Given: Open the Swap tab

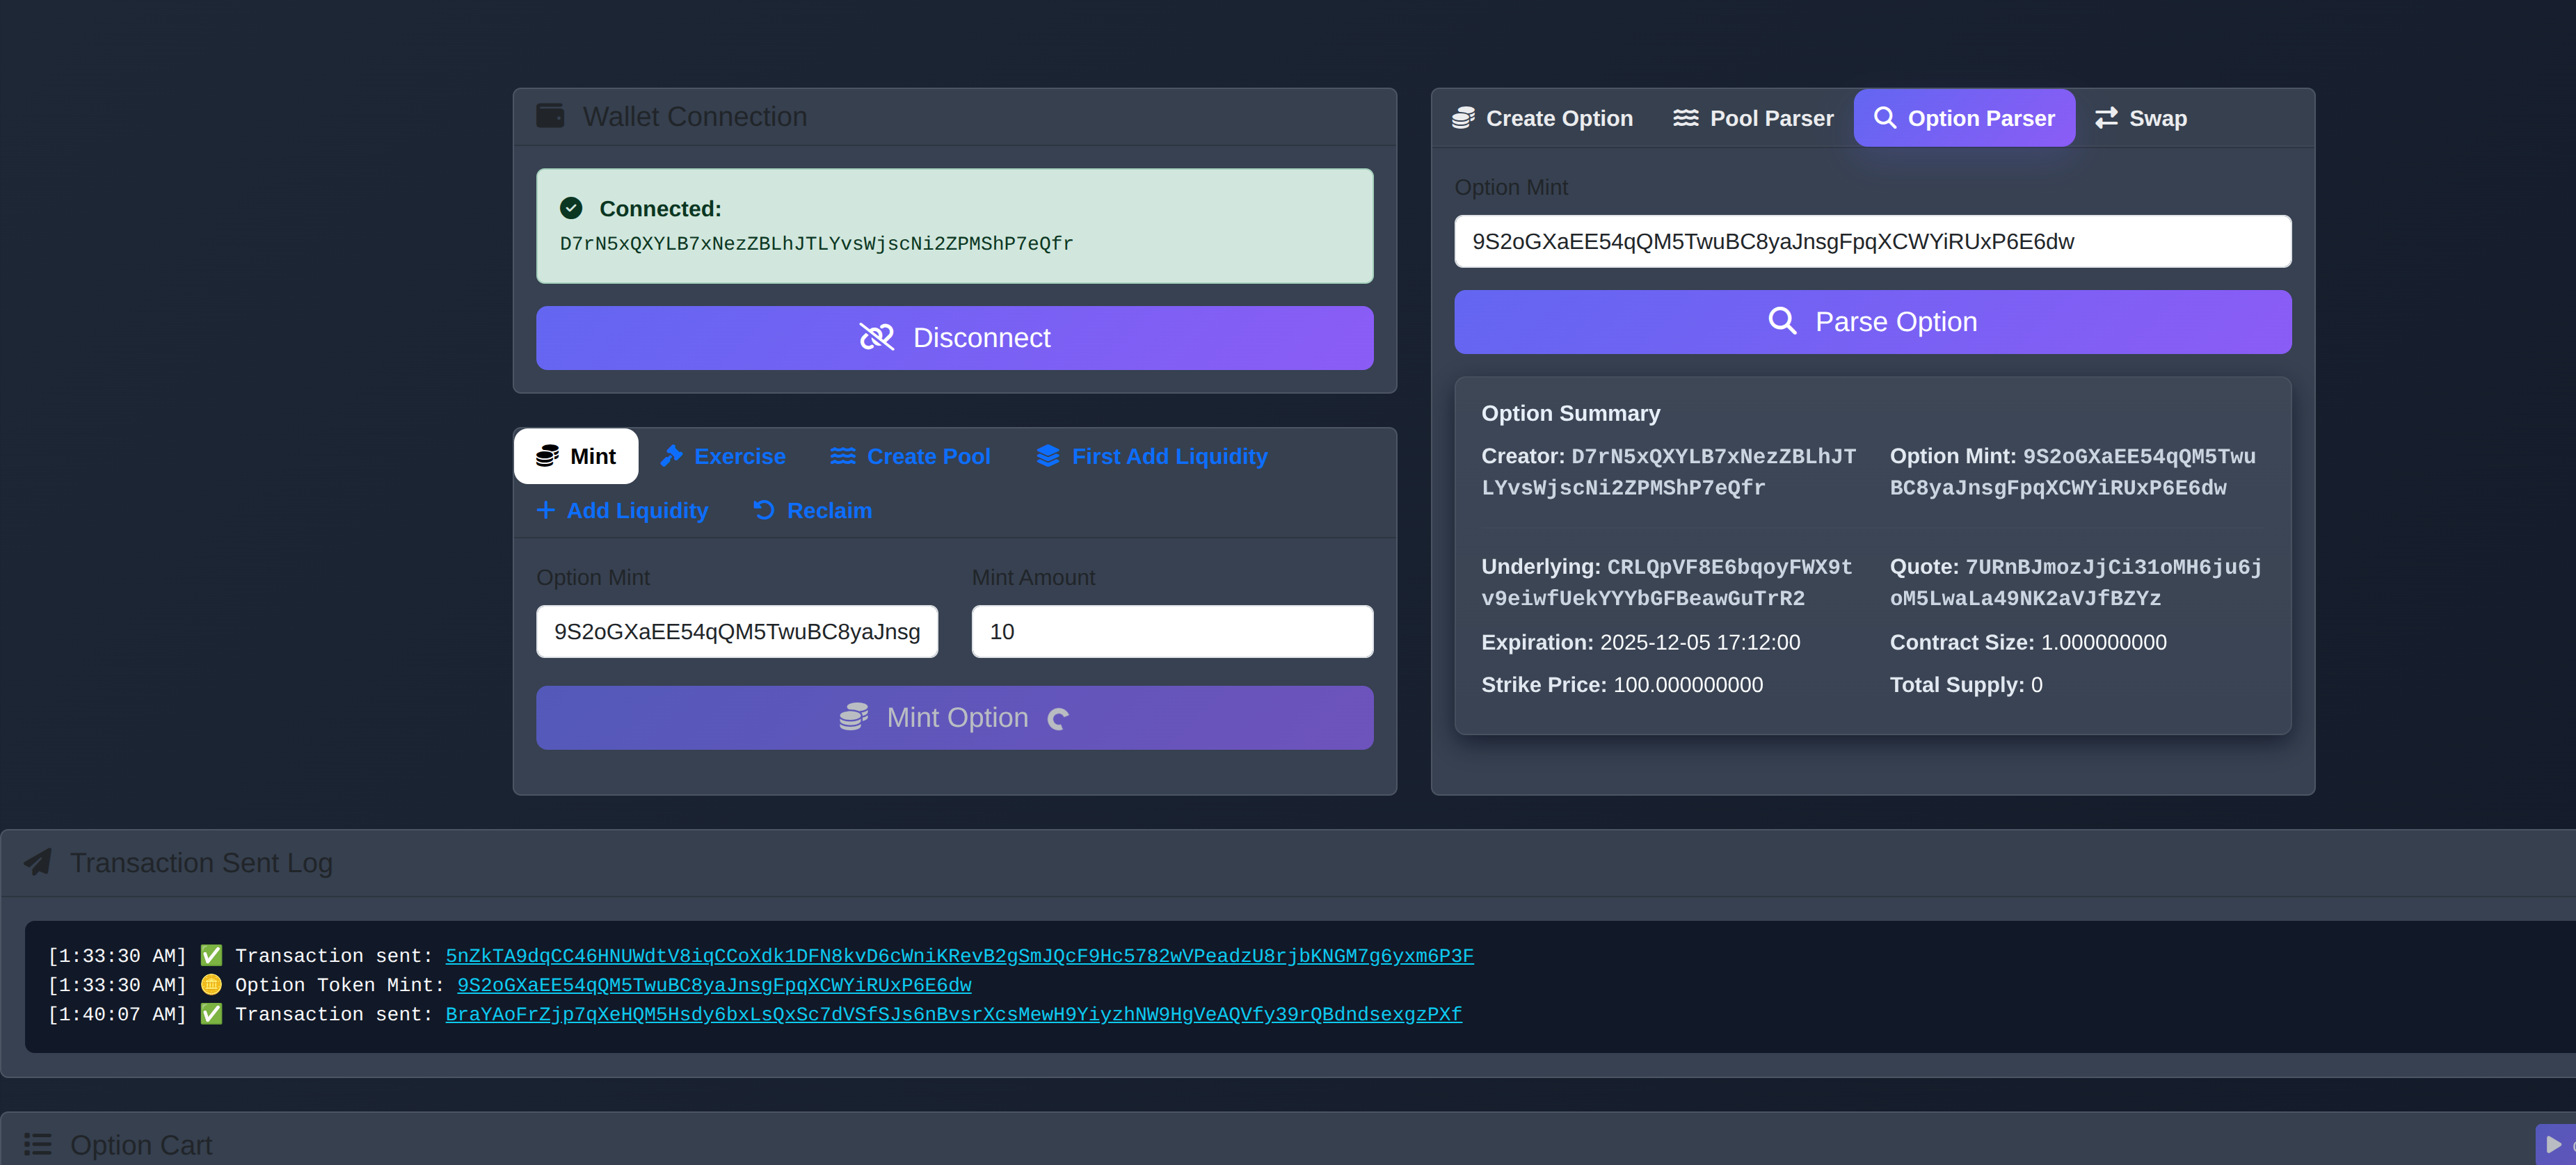Looking at the screenshot, I should (x=2141, y=118).
